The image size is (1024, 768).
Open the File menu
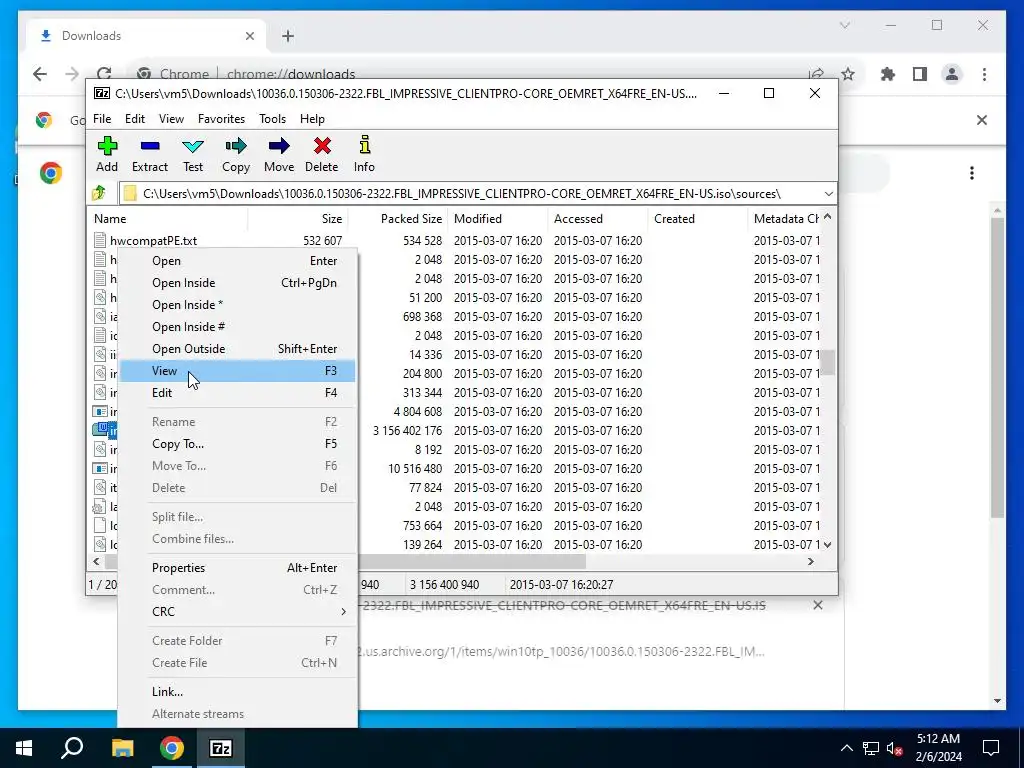(x=102, y=119)
